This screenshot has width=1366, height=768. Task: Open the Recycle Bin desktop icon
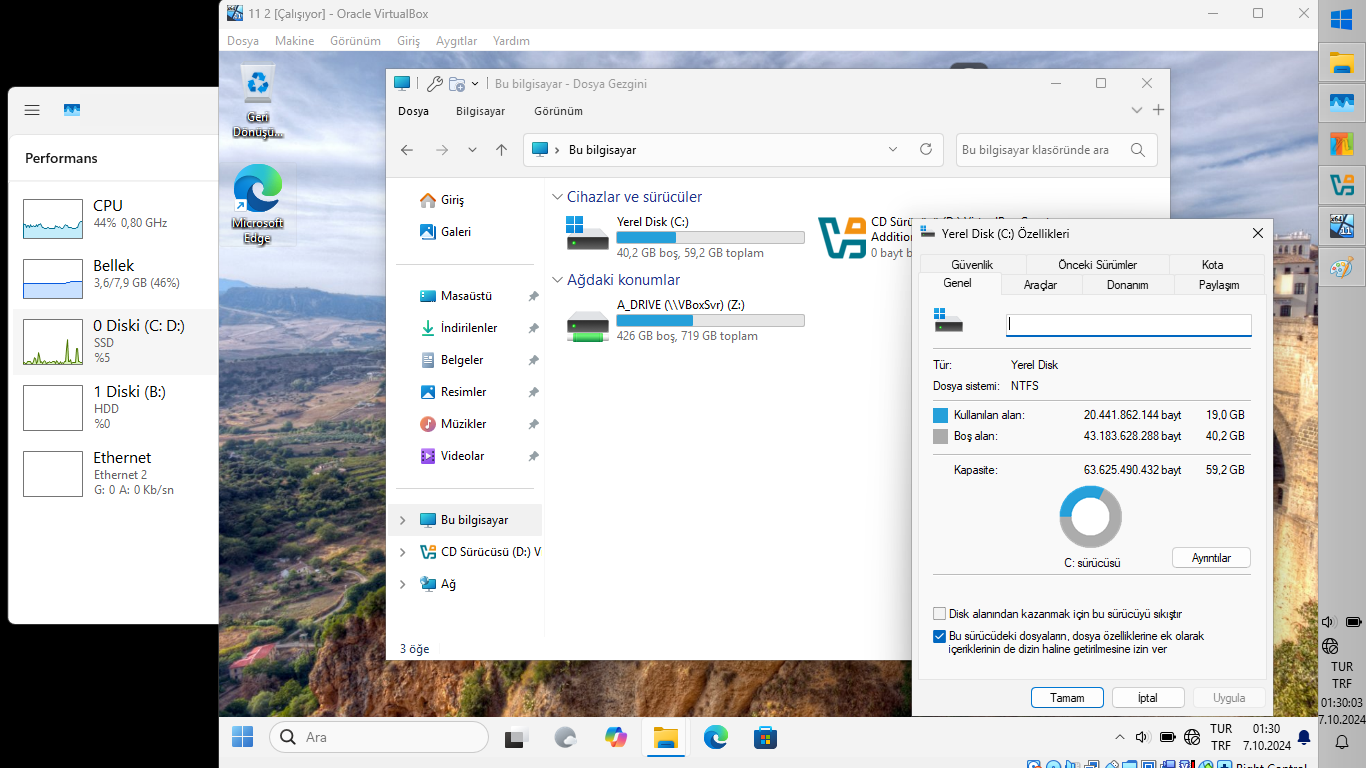pyautogui.click(x=258, y=102)
